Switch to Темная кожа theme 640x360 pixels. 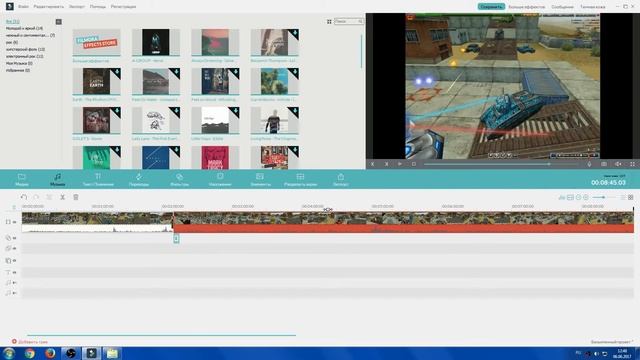tap(593, 7)
